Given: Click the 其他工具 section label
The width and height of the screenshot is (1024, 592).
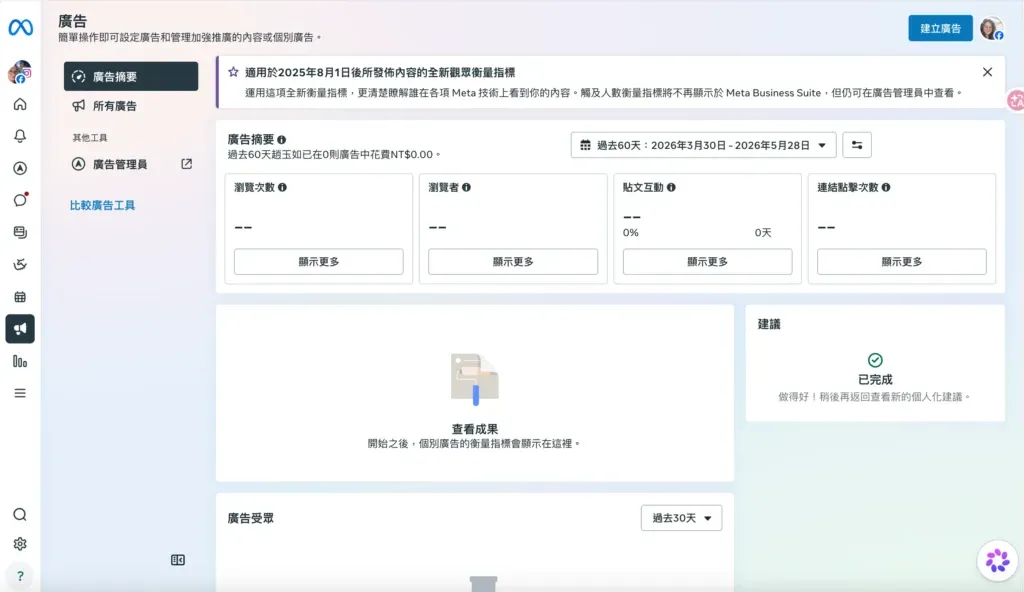Looking at the screenshot, I should click(90, 138).
